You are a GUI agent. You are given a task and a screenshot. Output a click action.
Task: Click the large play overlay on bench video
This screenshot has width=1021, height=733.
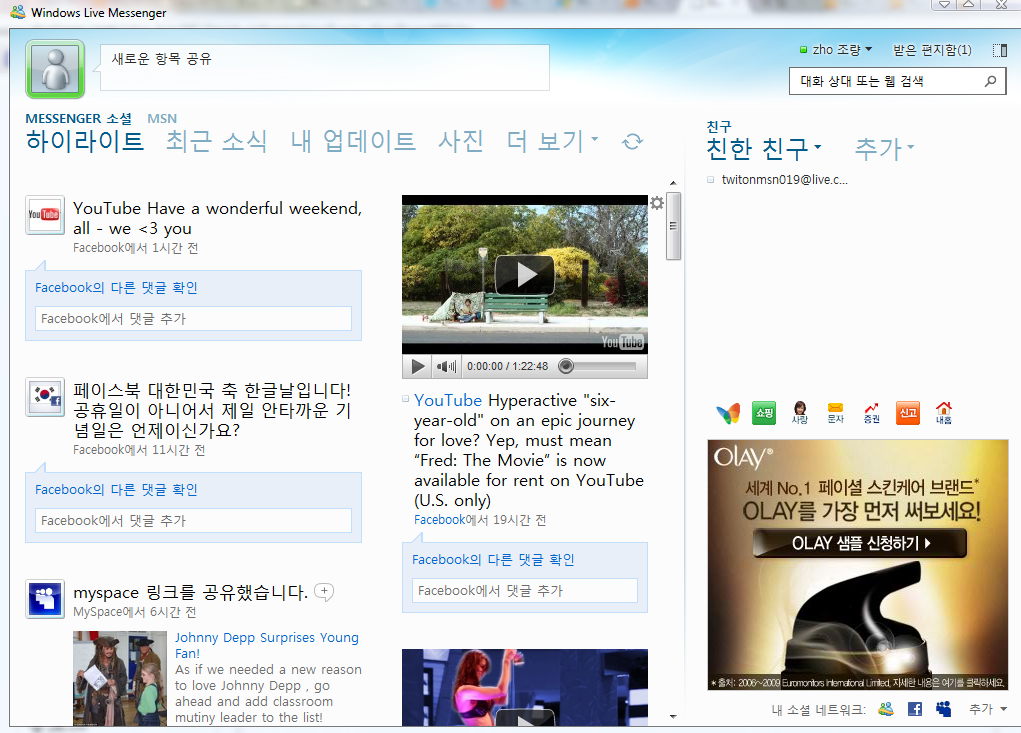525,275
